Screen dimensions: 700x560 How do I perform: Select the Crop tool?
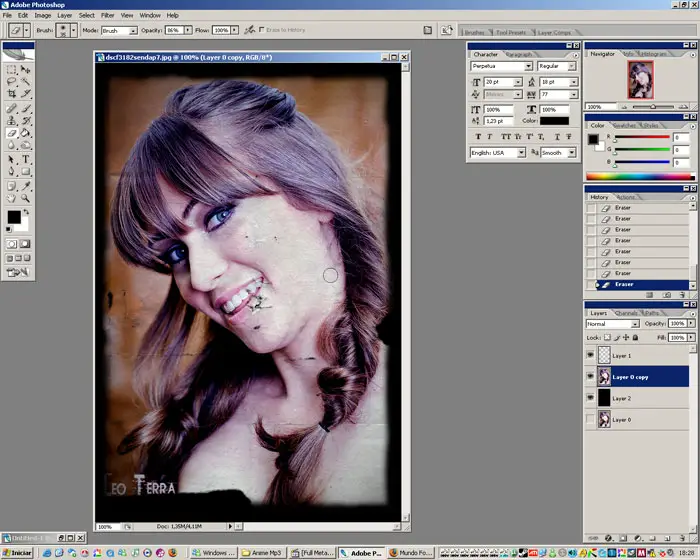coord(11,94)
